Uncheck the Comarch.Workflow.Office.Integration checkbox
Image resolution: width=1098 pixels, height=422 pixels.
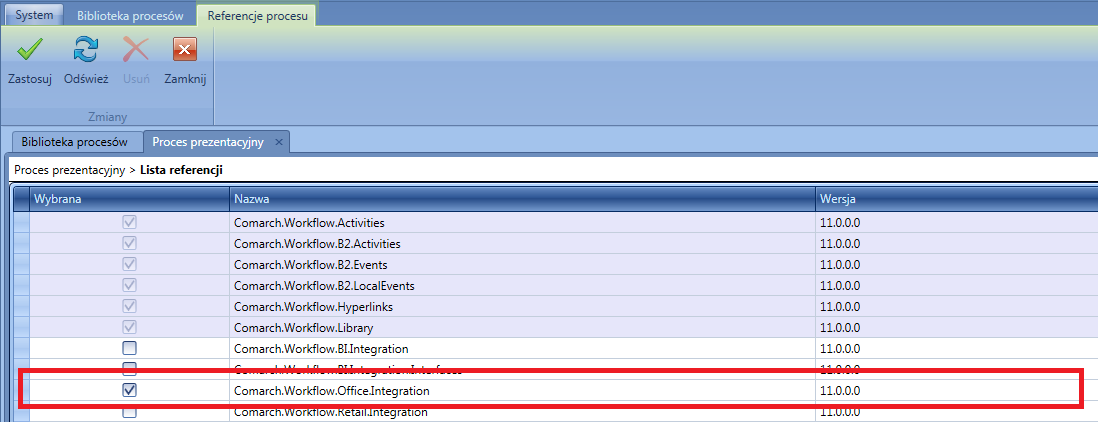click(x=130, y=391)
